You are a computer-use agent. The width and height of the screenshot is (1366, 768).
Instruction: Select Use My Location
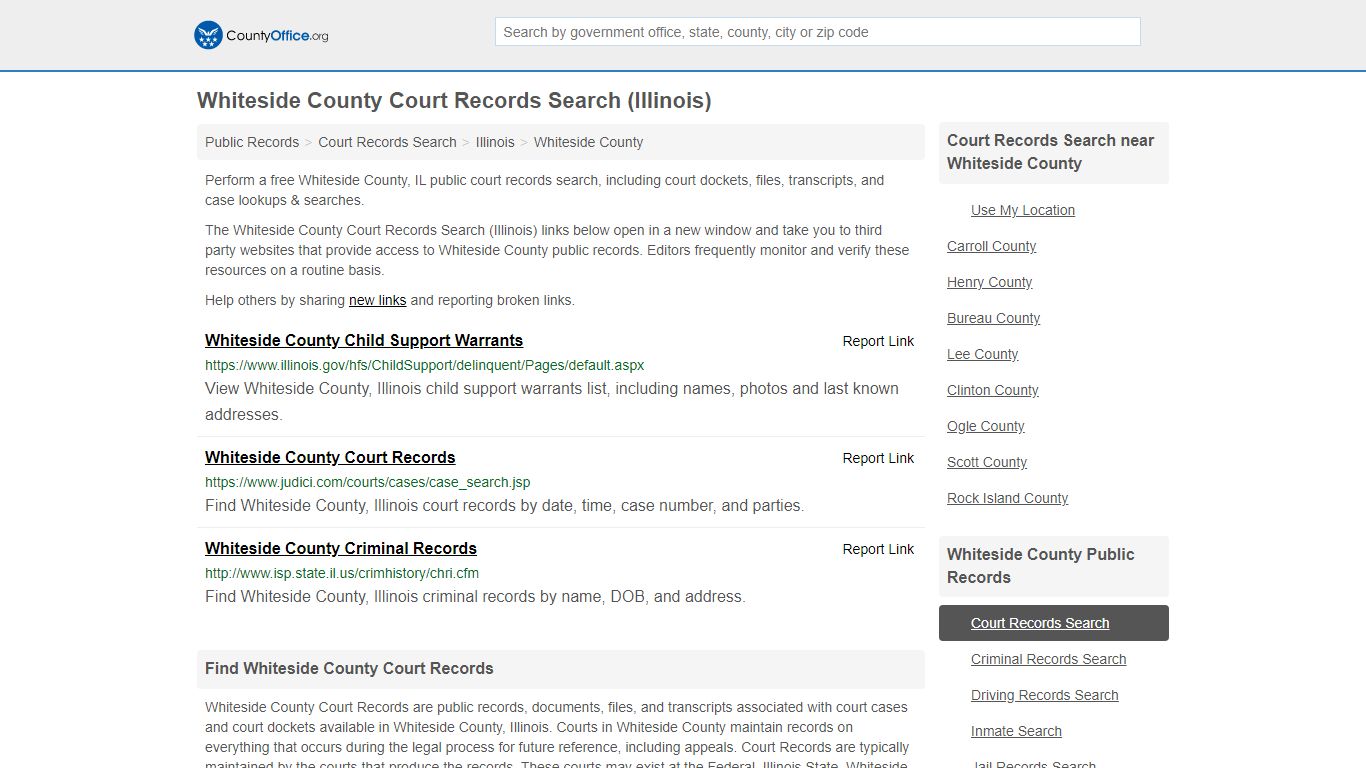[1023, 210]
